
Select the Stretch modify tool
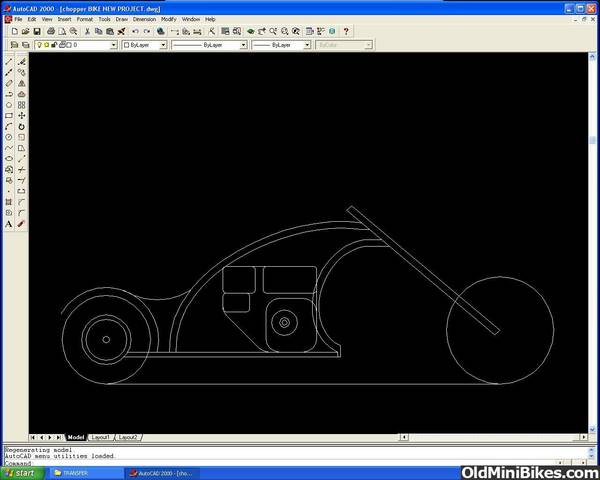pyautogui.click(x=21, y=148)
